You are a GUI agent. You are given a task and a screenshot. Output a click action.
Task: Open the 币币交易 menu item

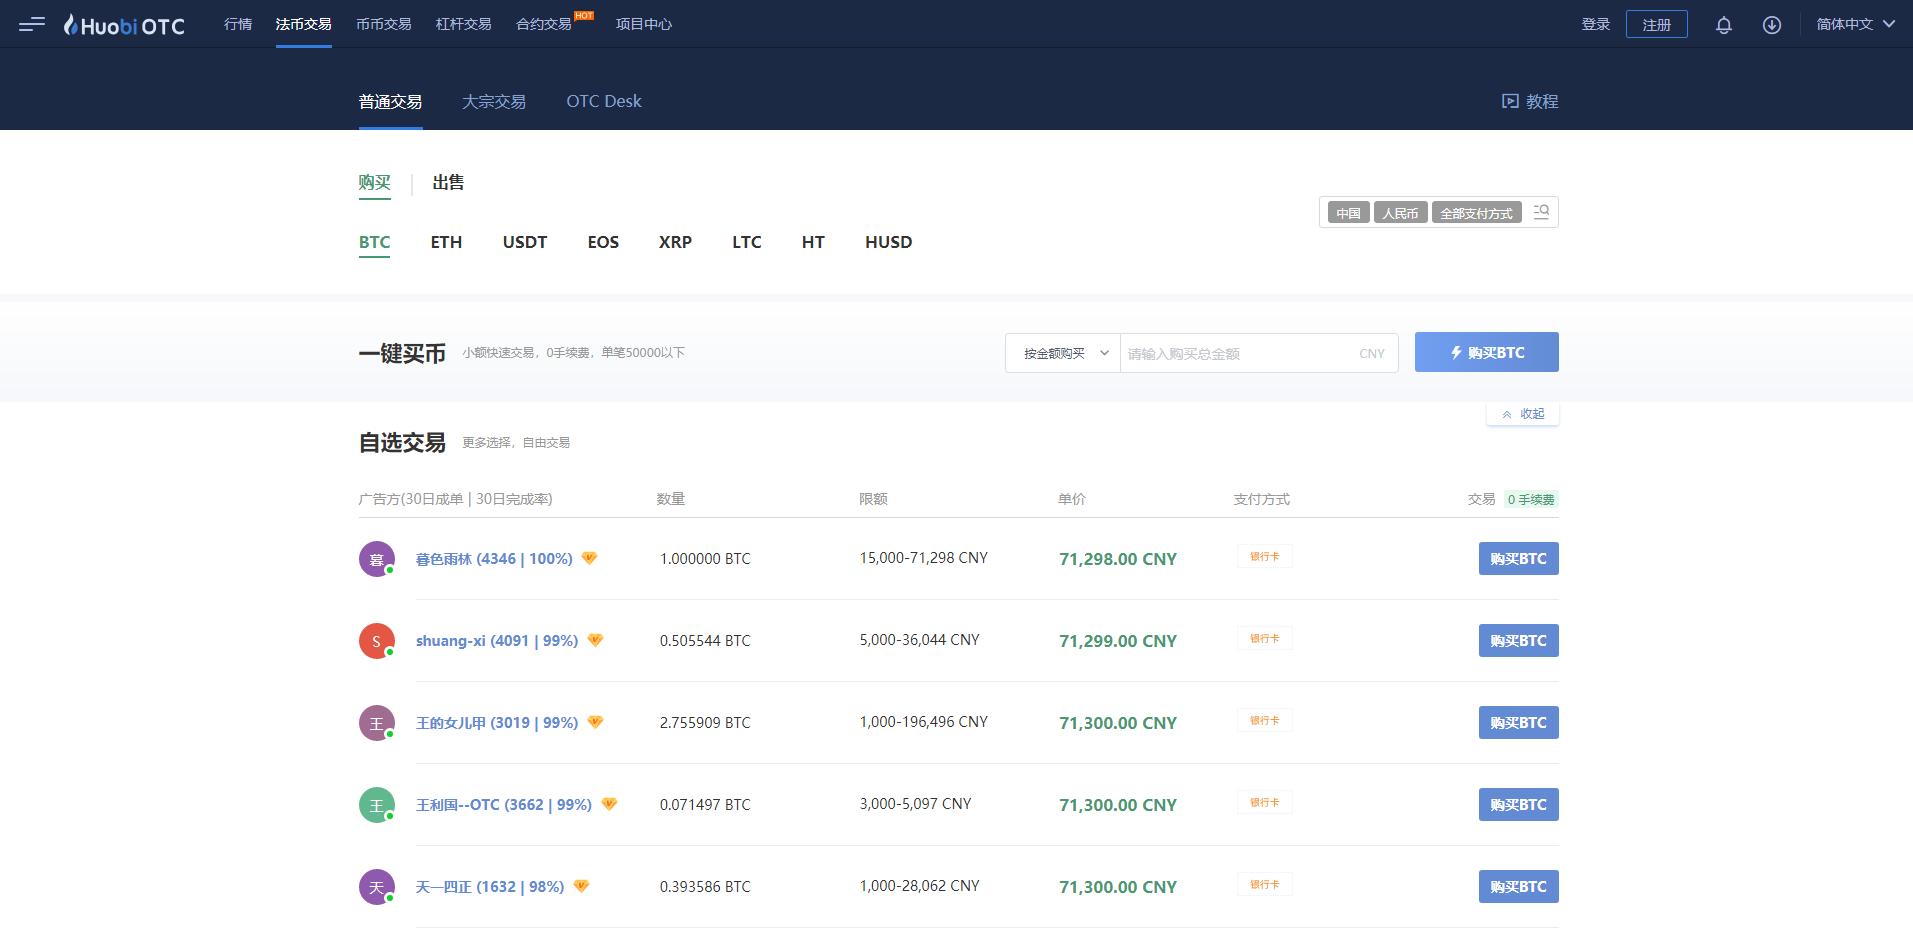(x=383, y=24)
